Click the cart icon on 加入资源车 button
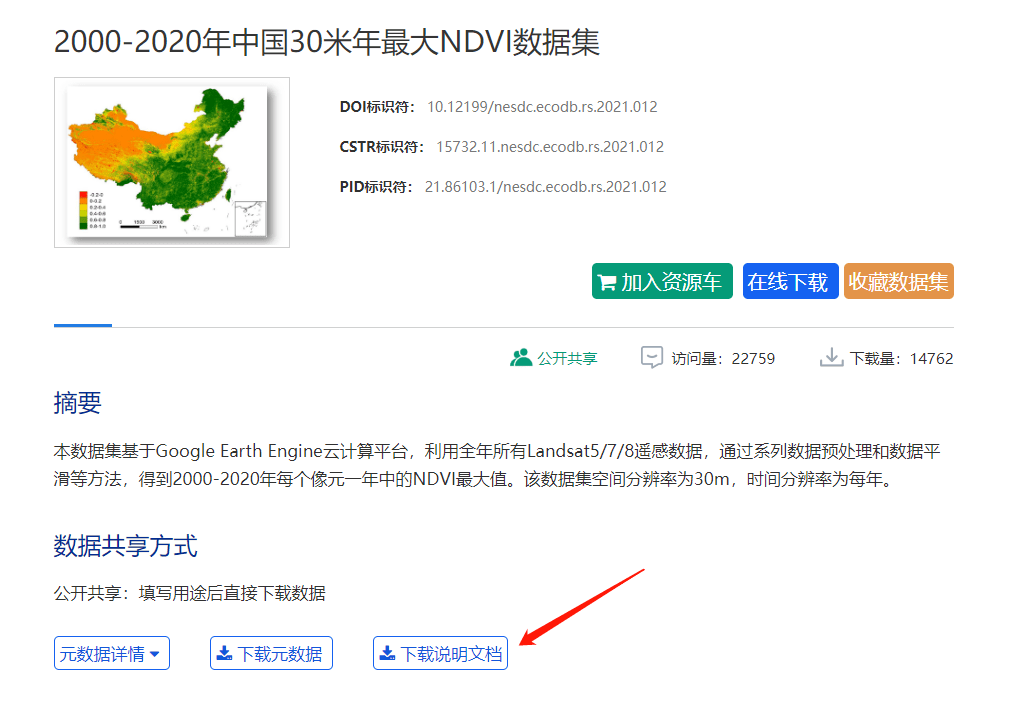1025x703 pixels. 608,281
